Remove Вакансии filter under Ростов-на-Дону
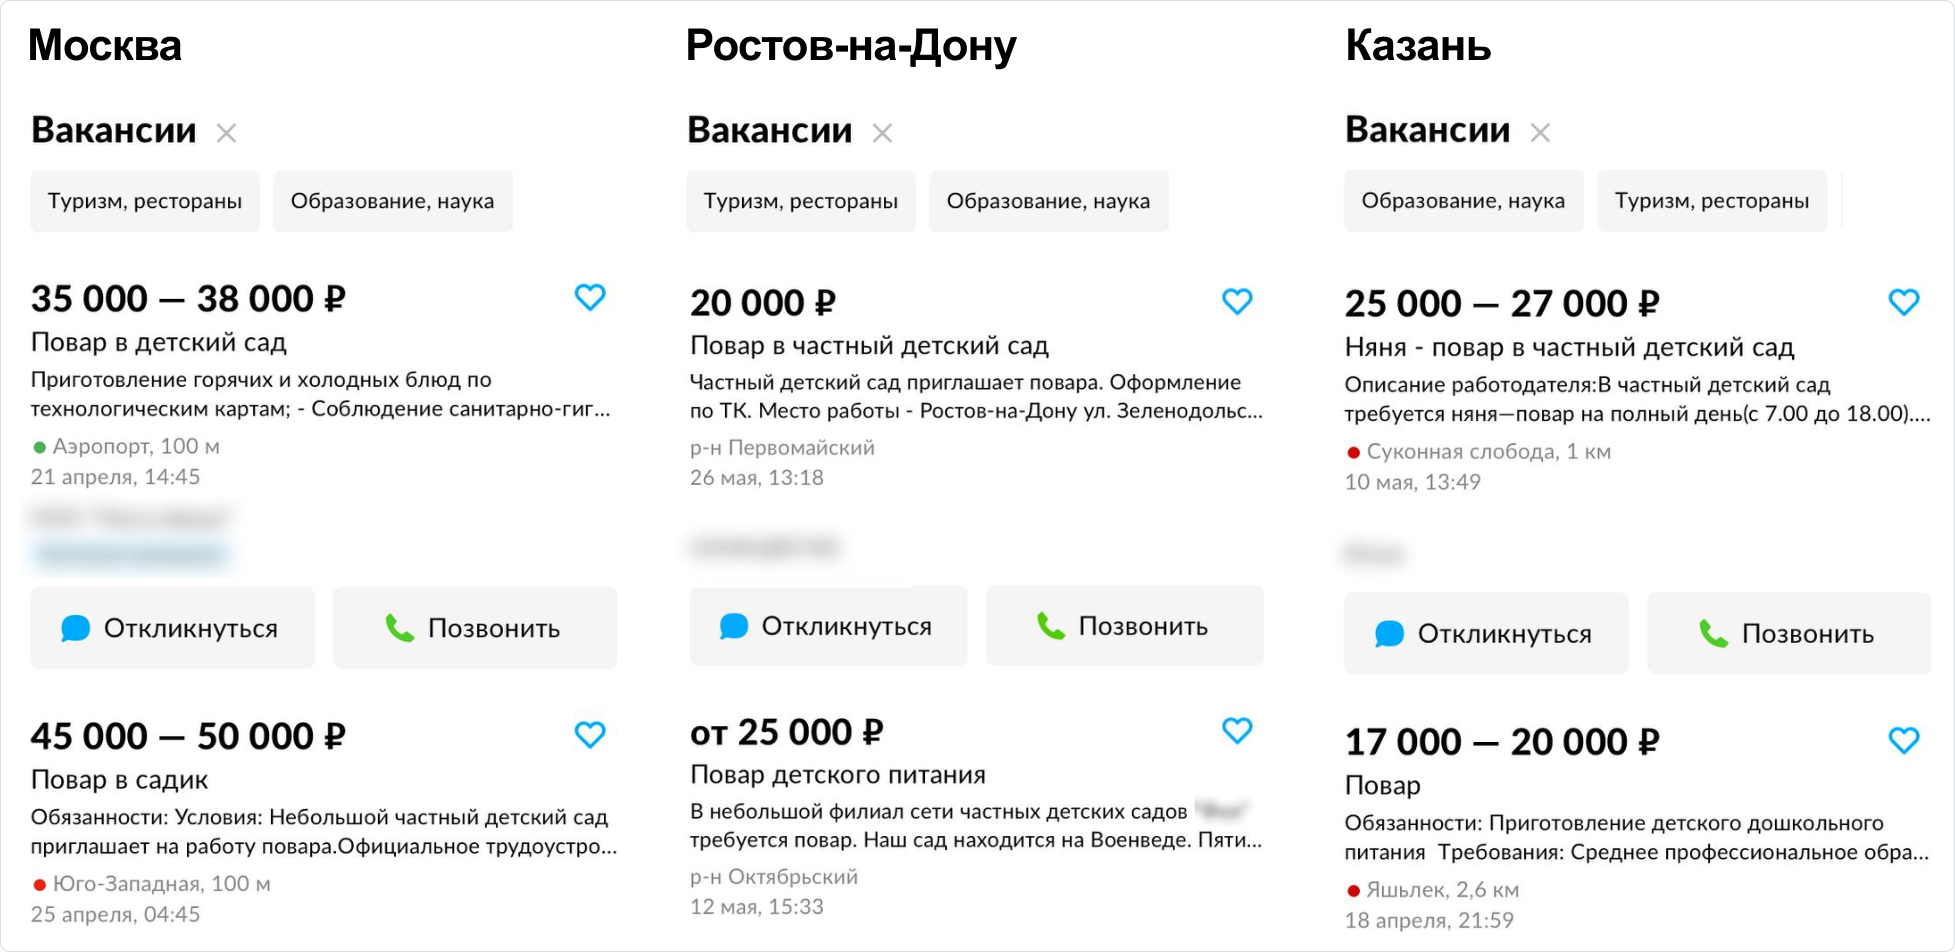This screenshot has width=1955, height=952. [882, 133]
